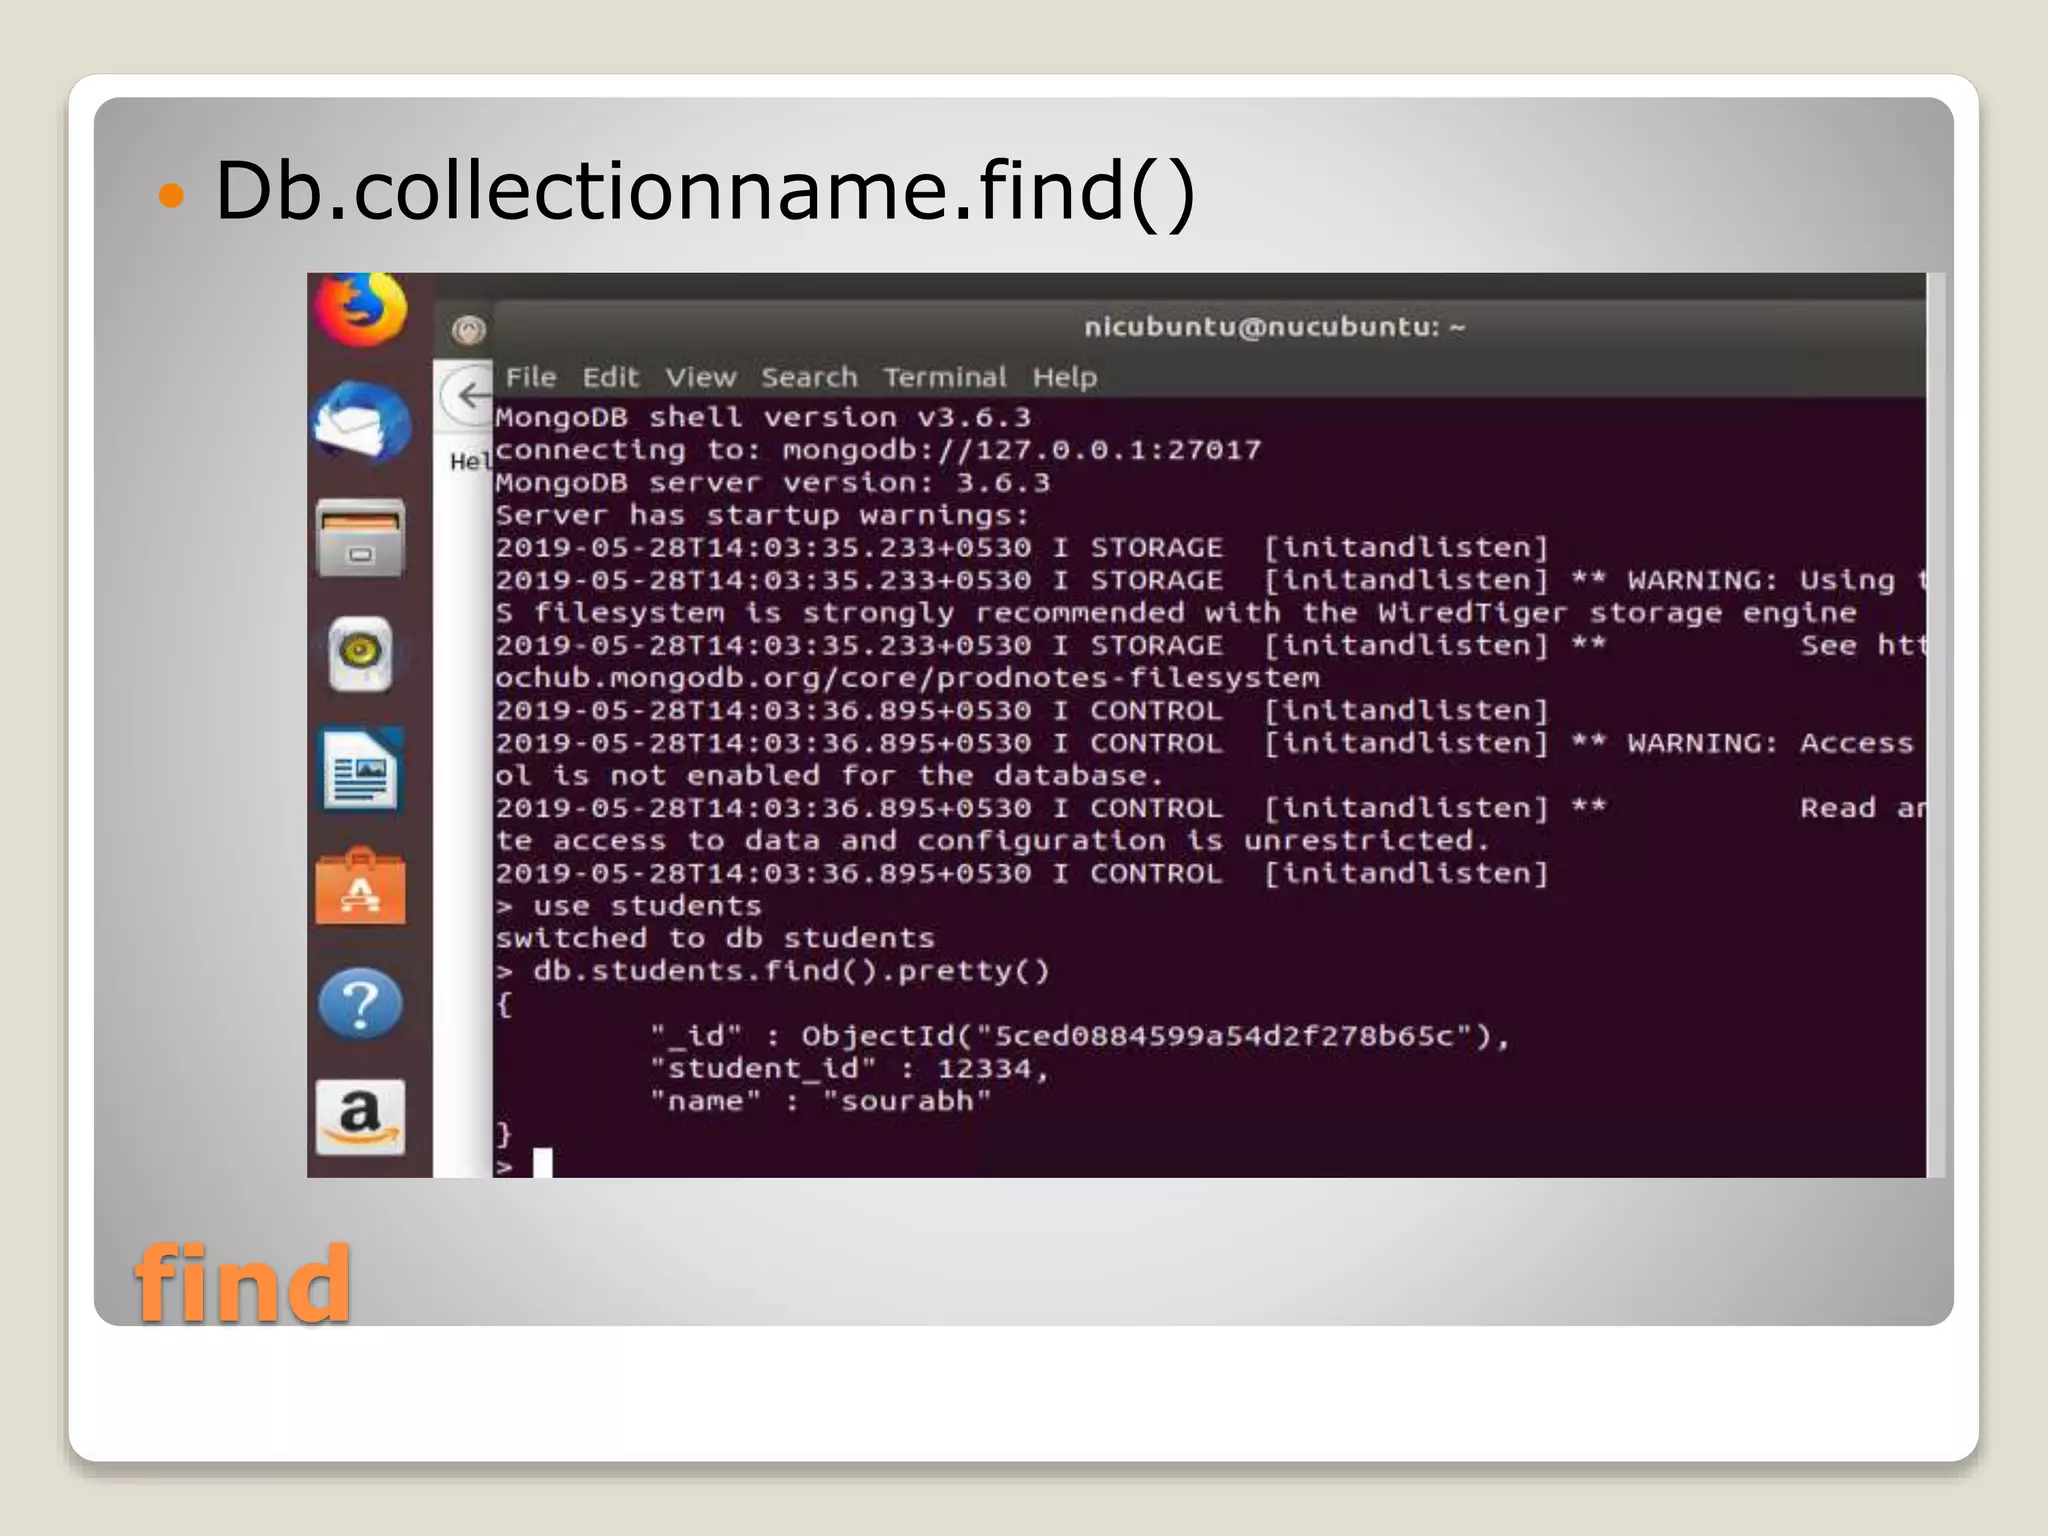This screenshot has width=2048, height=1536.
Task: Click 'MongoDB server version: 3.6.3' line
Action: (773, 483)
